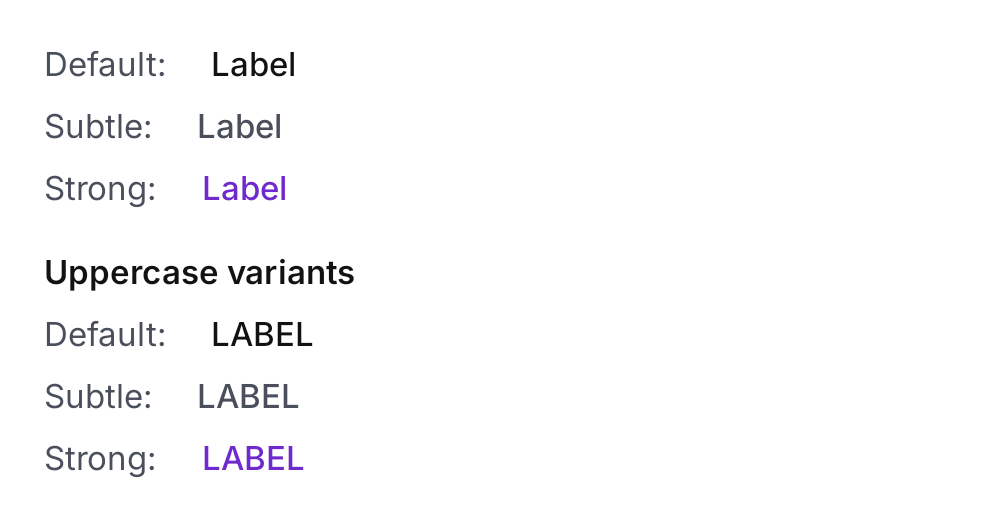
Task: Click the capital D in first 'Default:'
Action: (x=56, y=65)
